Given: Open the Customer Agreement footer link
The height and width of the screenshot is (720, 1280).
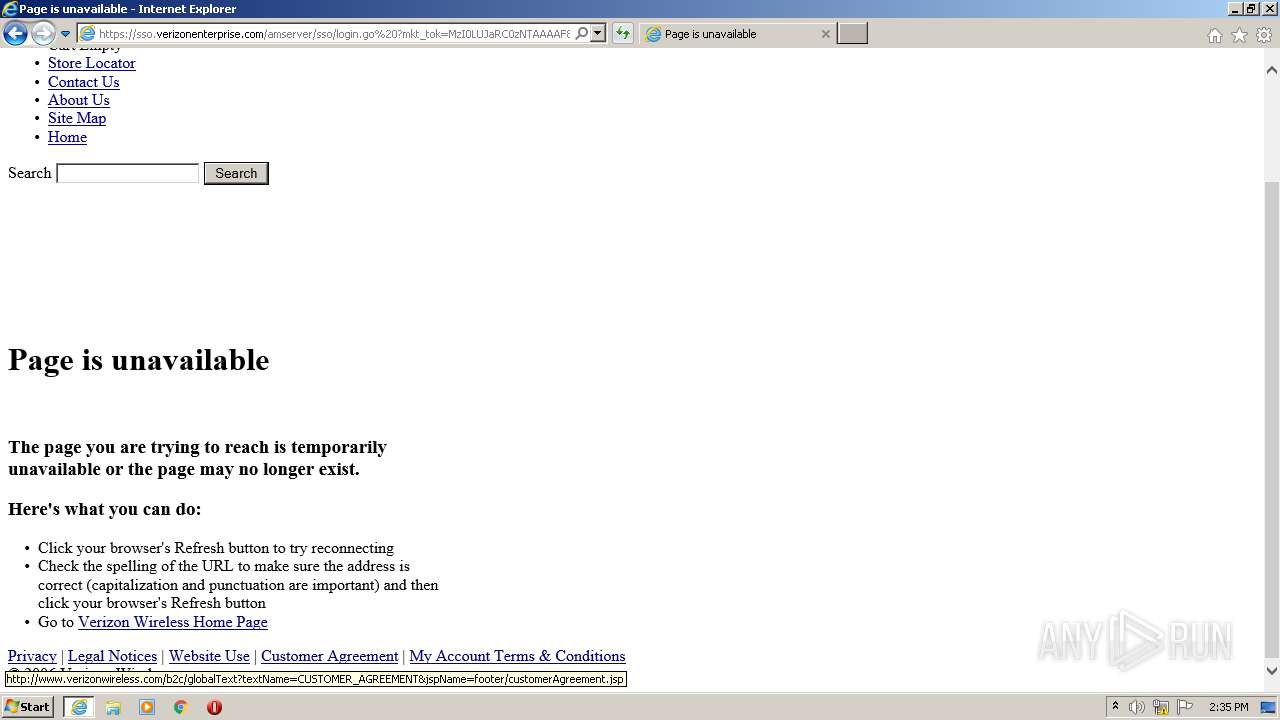Looking at the screenshot, I should point(329,656).
